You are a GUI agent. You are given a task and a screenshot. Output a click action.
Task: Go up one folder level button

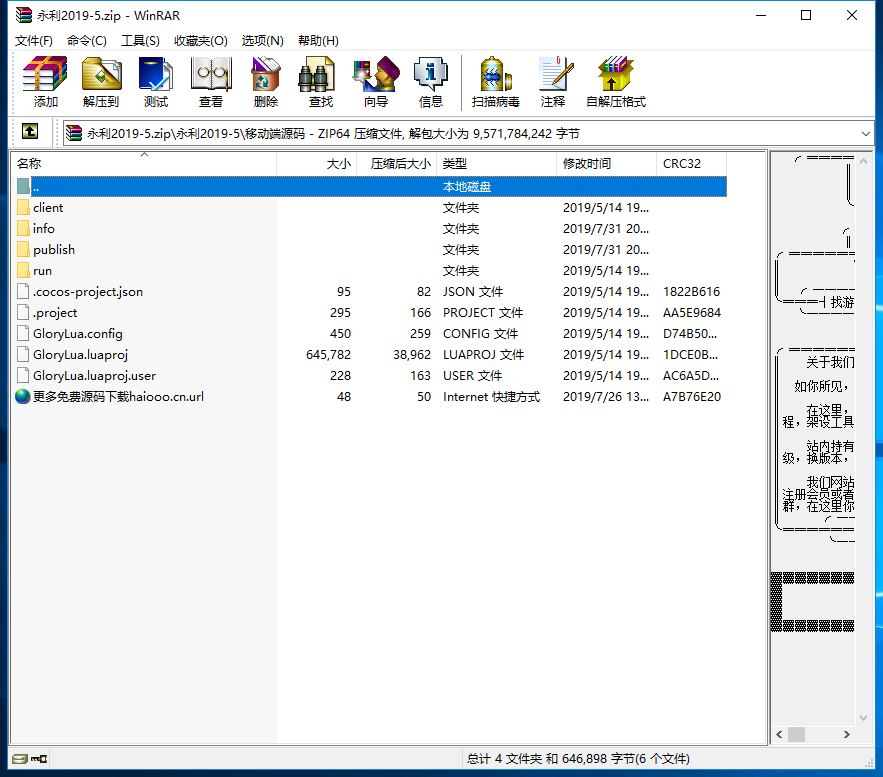tap(30, 132)
